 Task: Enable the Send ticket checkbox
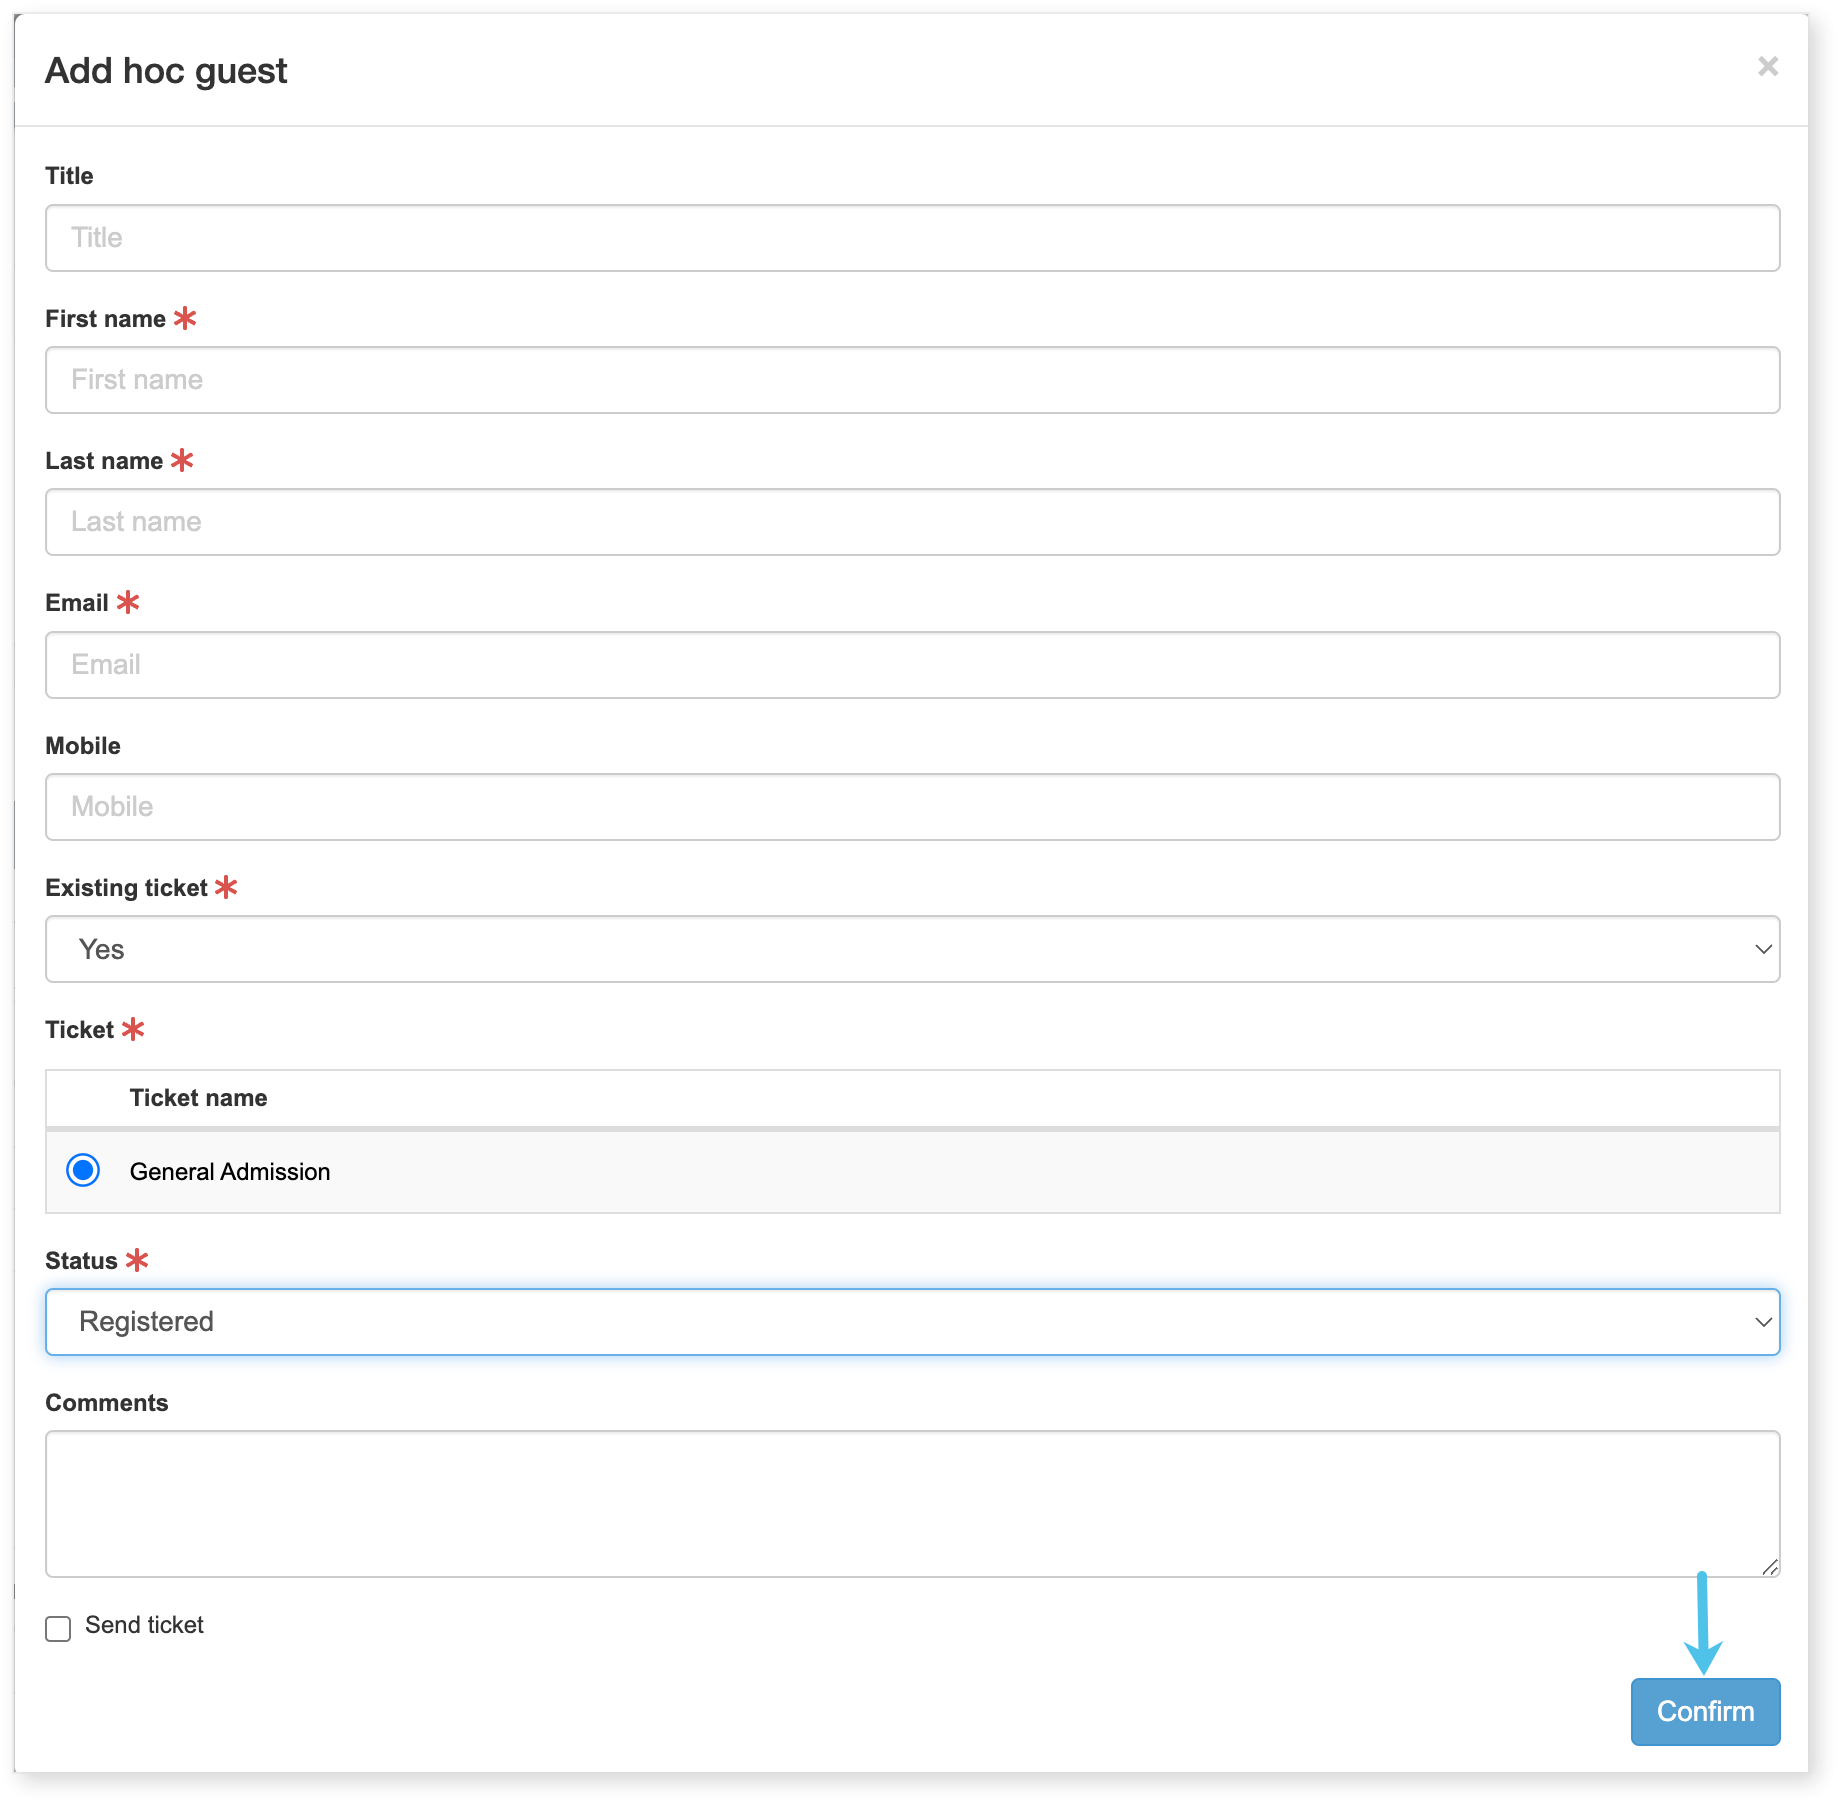point(58,1628)
